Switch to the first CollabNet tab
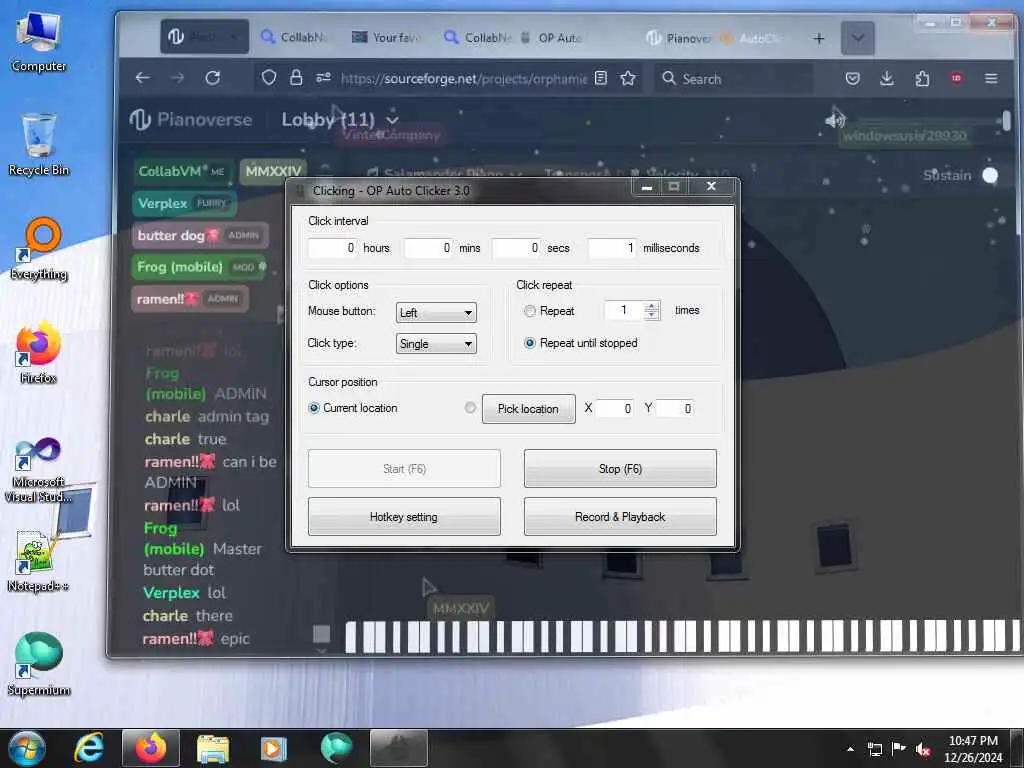This screenshot has width=1024, height=768. click(294, 38)
